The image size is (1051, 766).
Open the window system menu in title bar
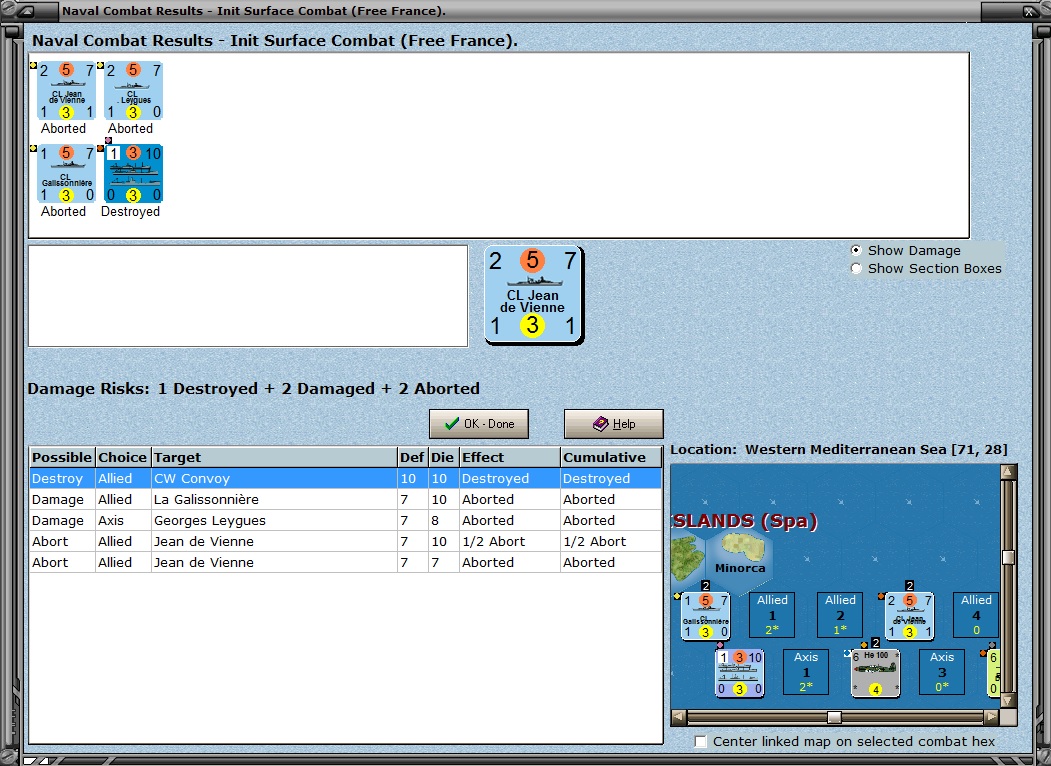[29, 11]
